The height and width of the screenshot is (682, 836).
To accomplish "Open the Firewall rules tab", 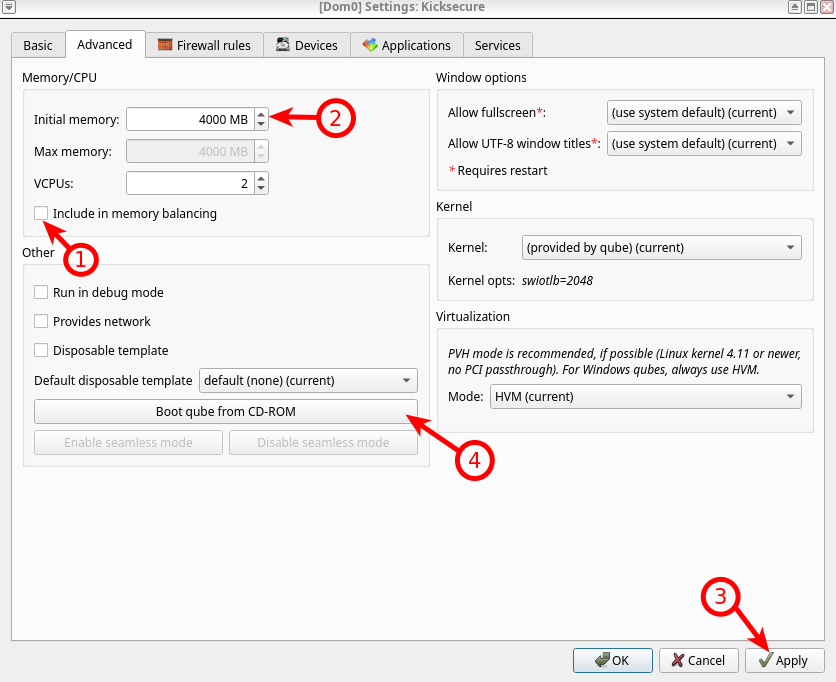I will click(205, 45).
